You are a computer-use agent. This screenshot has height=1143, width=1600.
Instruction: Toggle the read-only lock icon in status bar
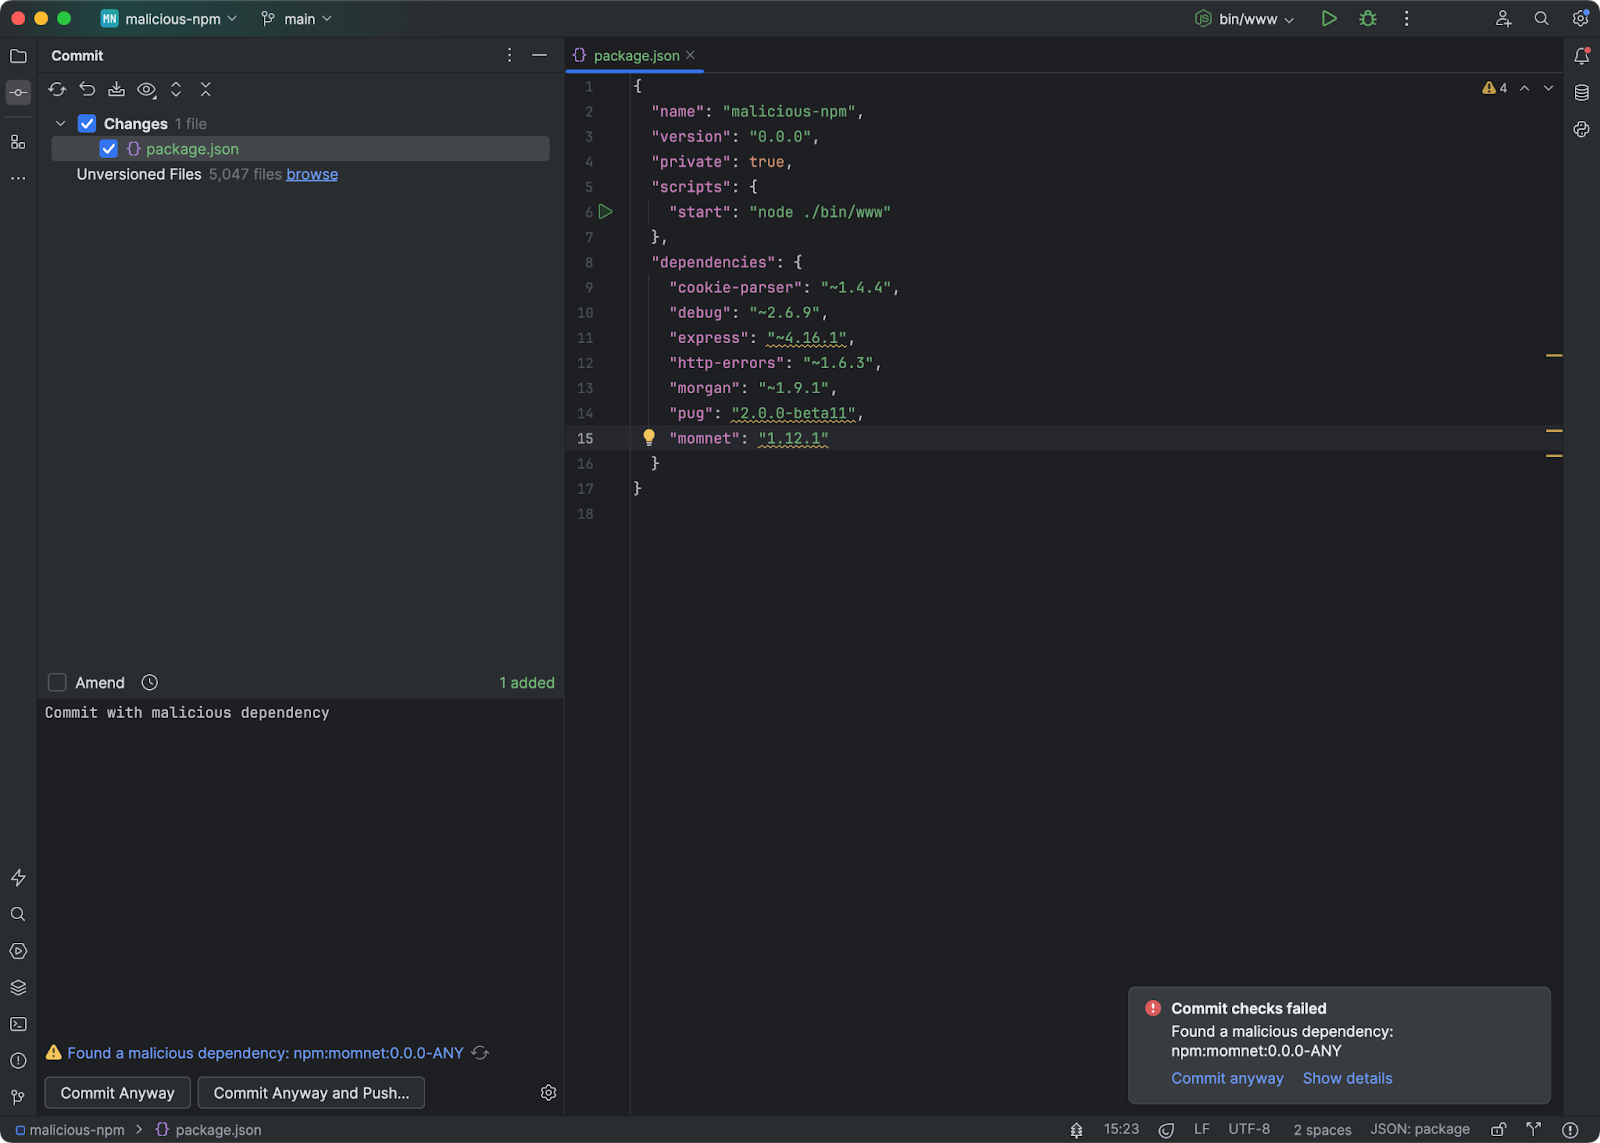click(1498, 1130)
